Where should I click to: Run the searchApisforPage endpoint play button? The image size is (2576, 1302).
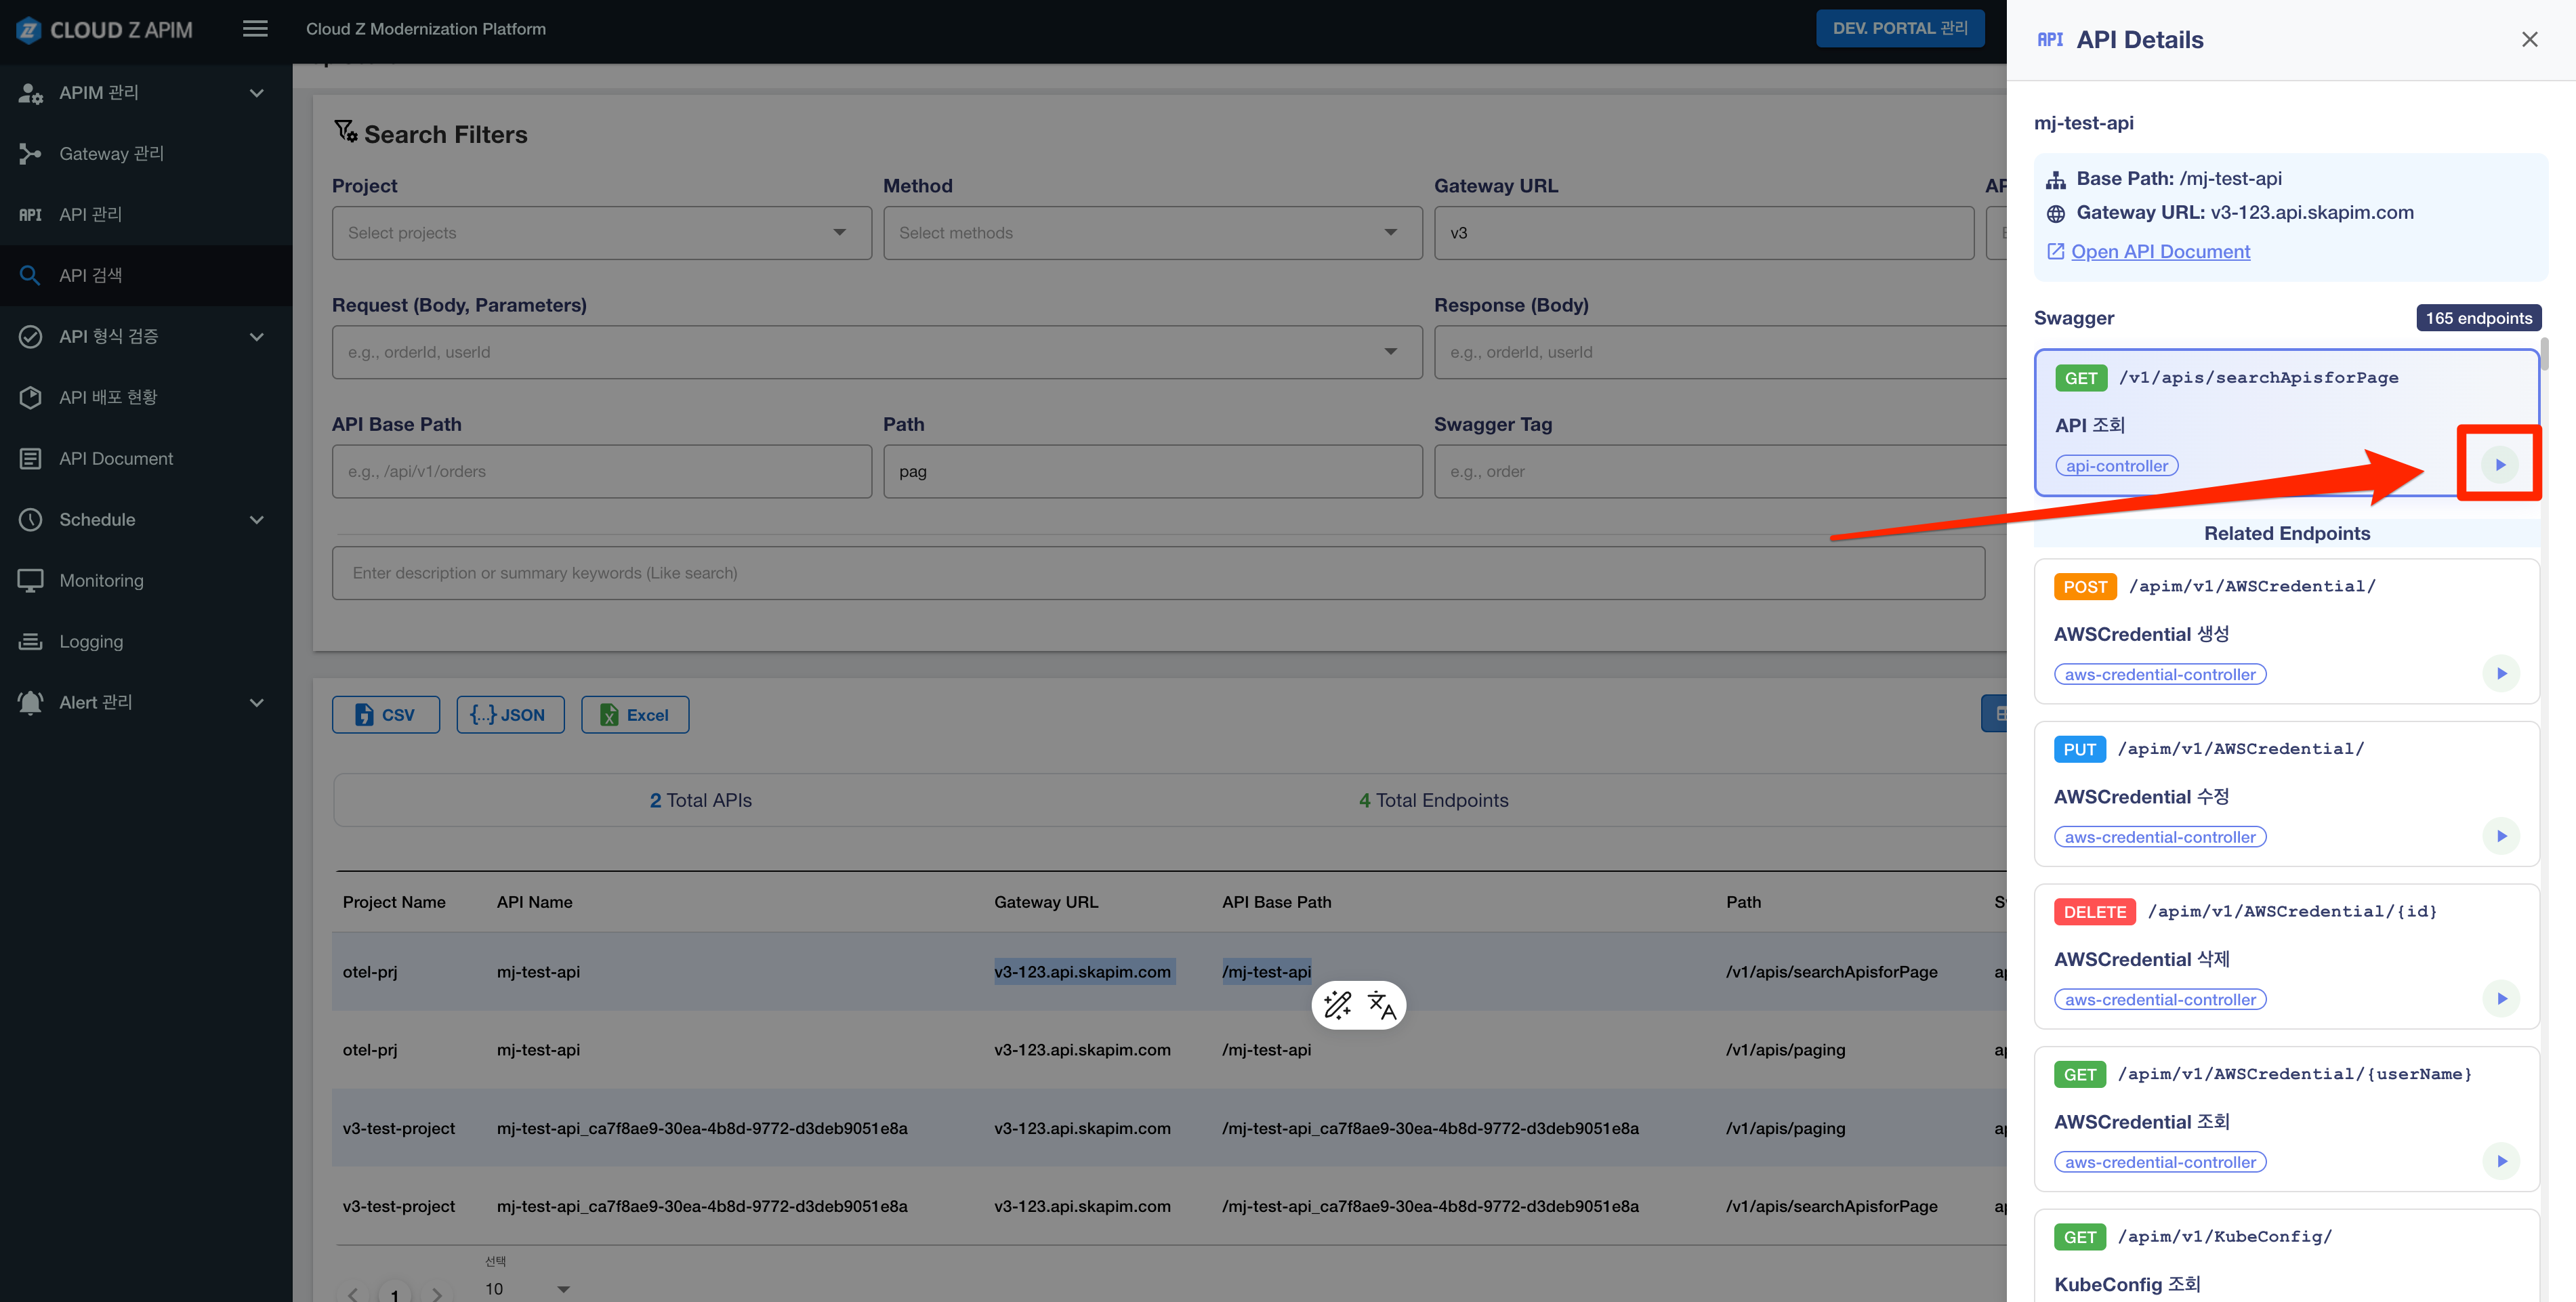click(x=2499, y=465)
